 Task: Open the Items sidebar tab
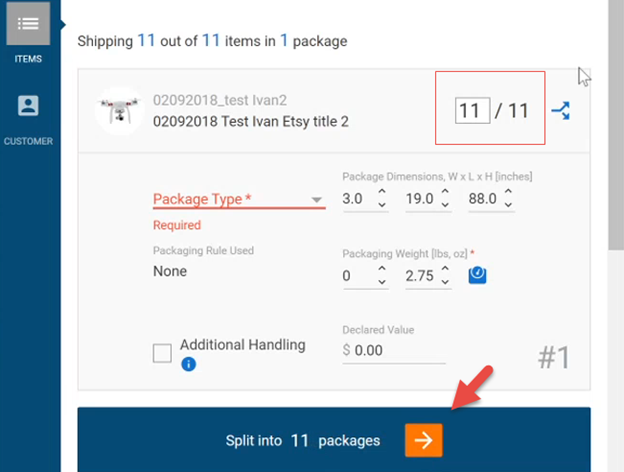coord(28,33)
